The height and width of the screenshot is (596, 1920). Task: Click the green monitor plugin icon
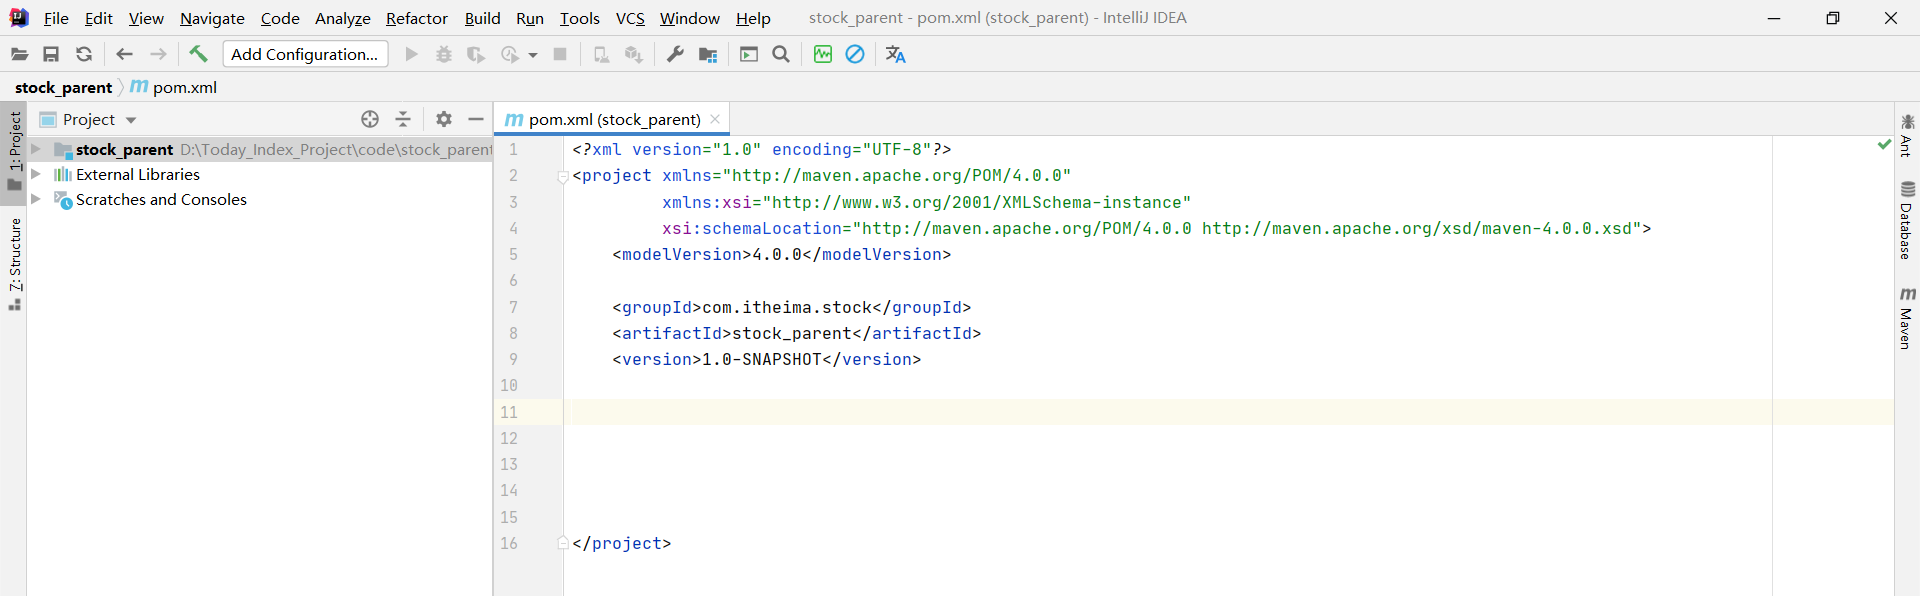(823, 55)
